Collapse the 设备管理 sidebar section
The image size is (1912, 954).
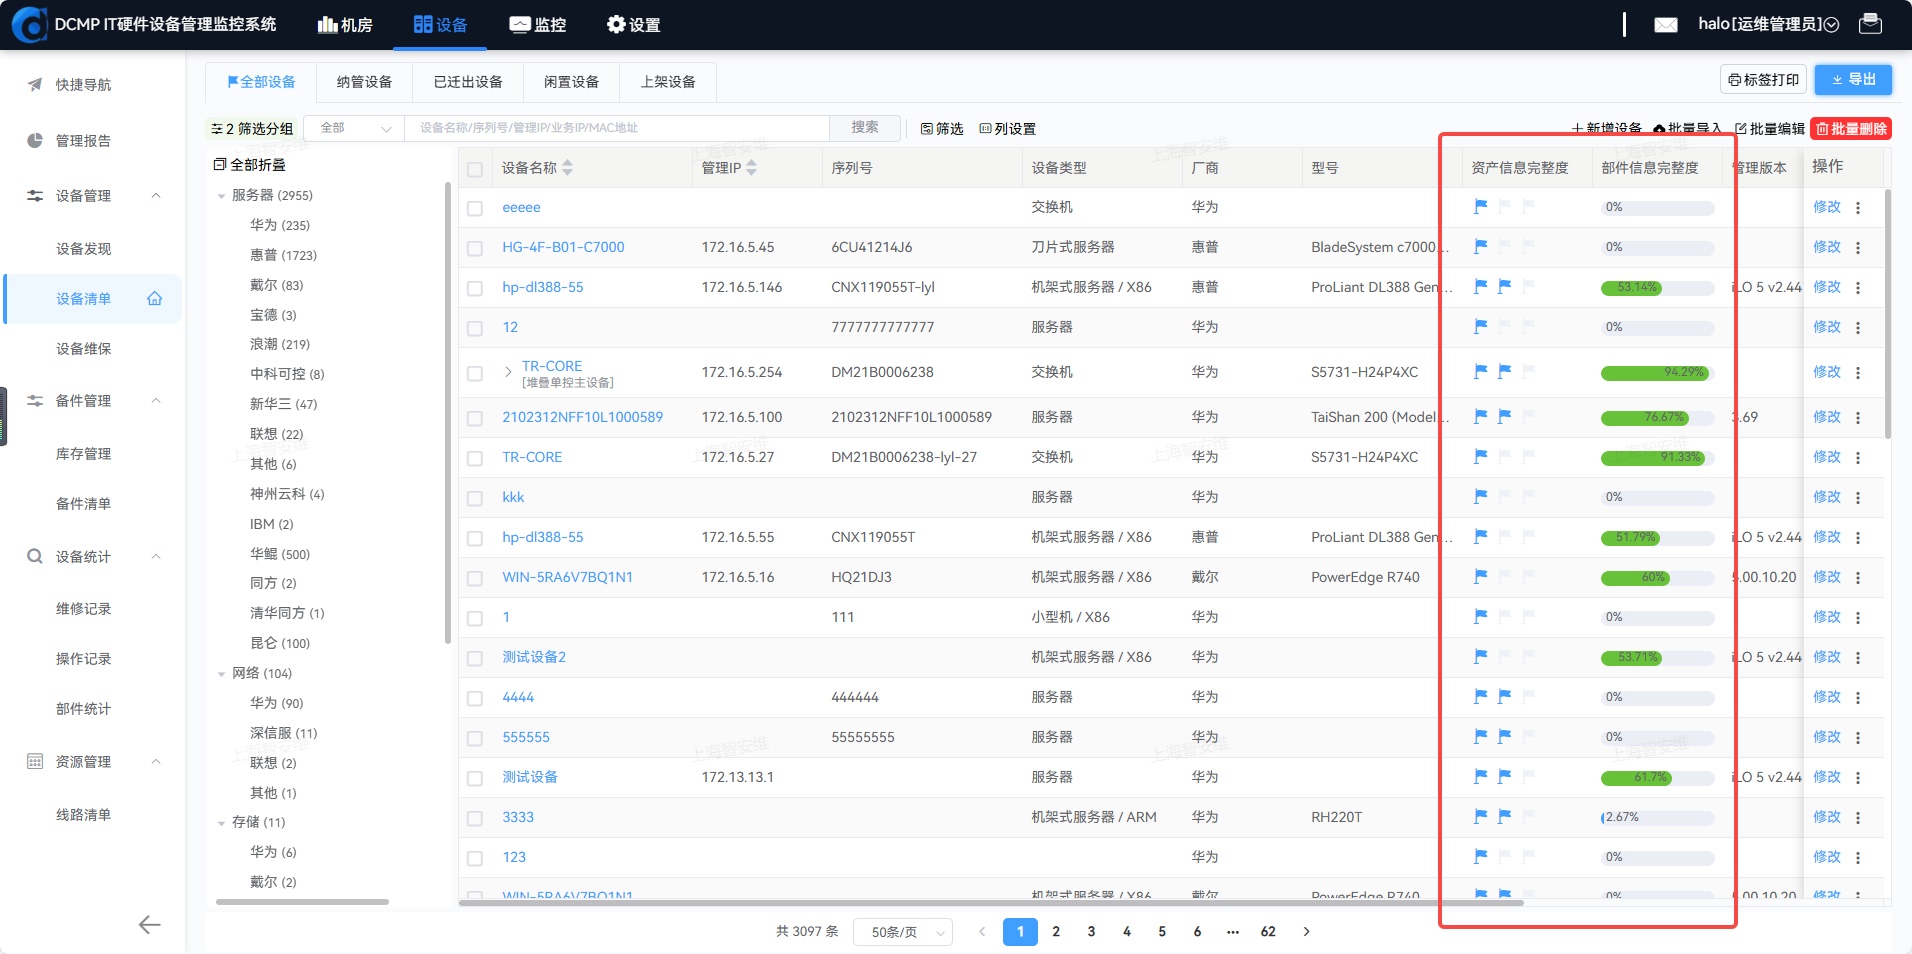coord(156,196)
